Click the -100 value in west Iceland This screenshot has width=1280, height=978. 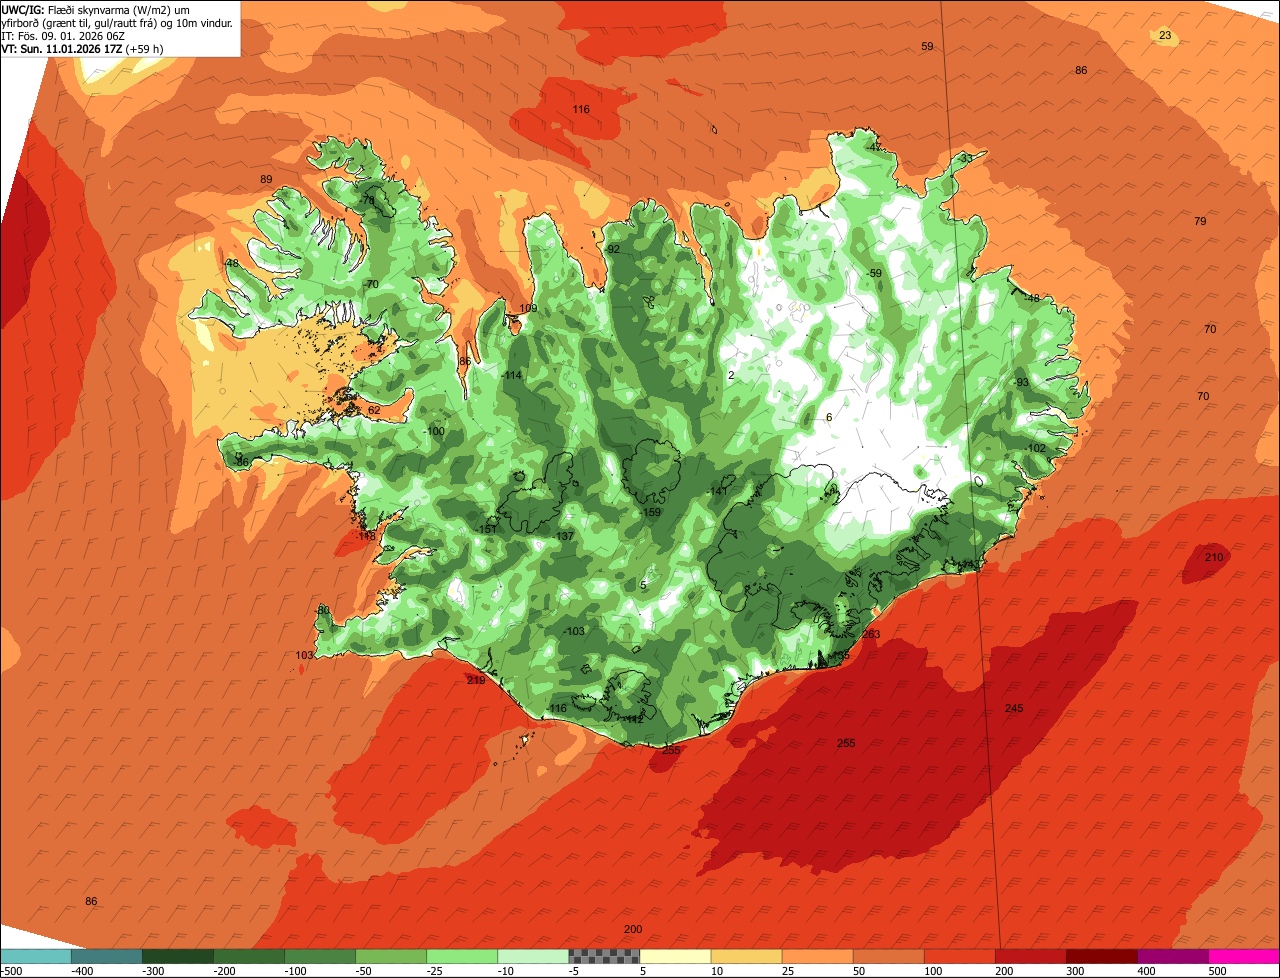tap(434, 431)
